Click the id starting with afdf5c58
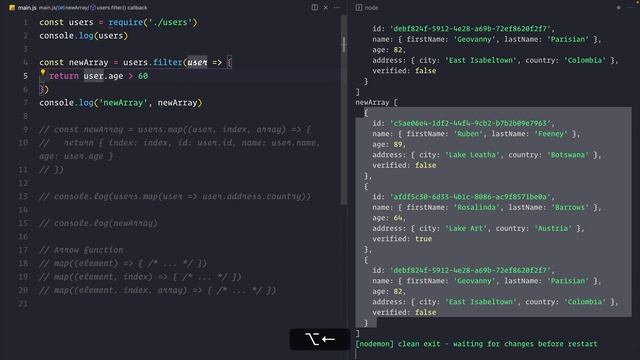 pyautogui.click(x=471, y=197)
